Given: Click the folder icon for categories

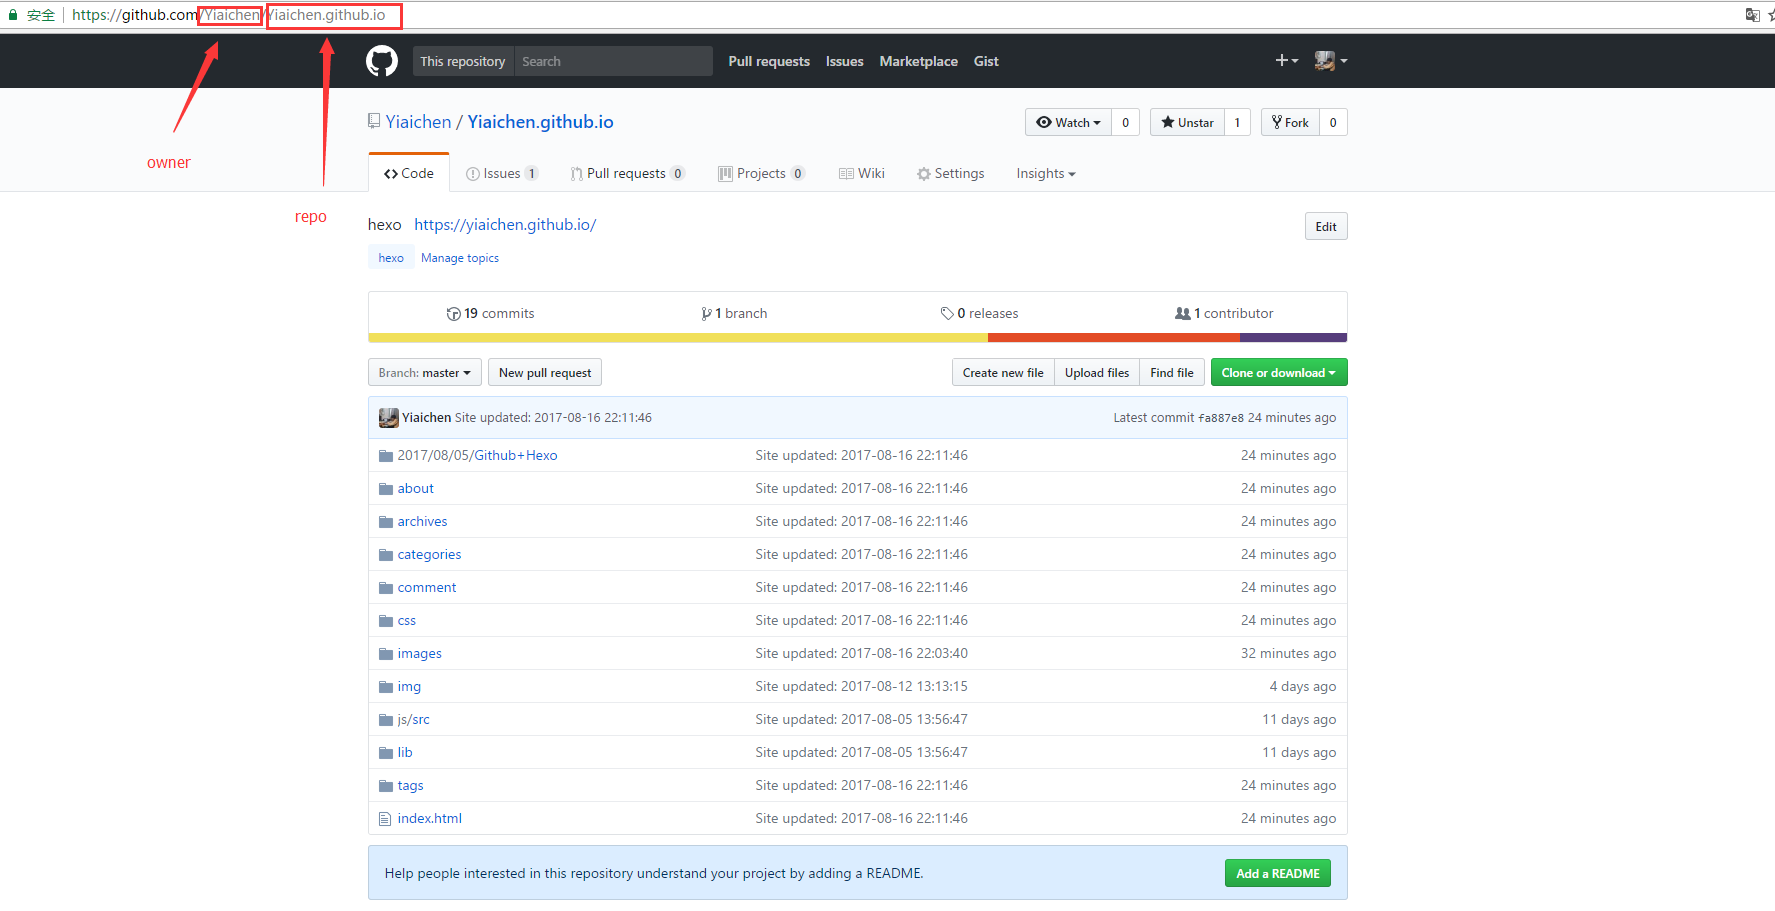Looking at the screenshot, I should coord(386,555).
